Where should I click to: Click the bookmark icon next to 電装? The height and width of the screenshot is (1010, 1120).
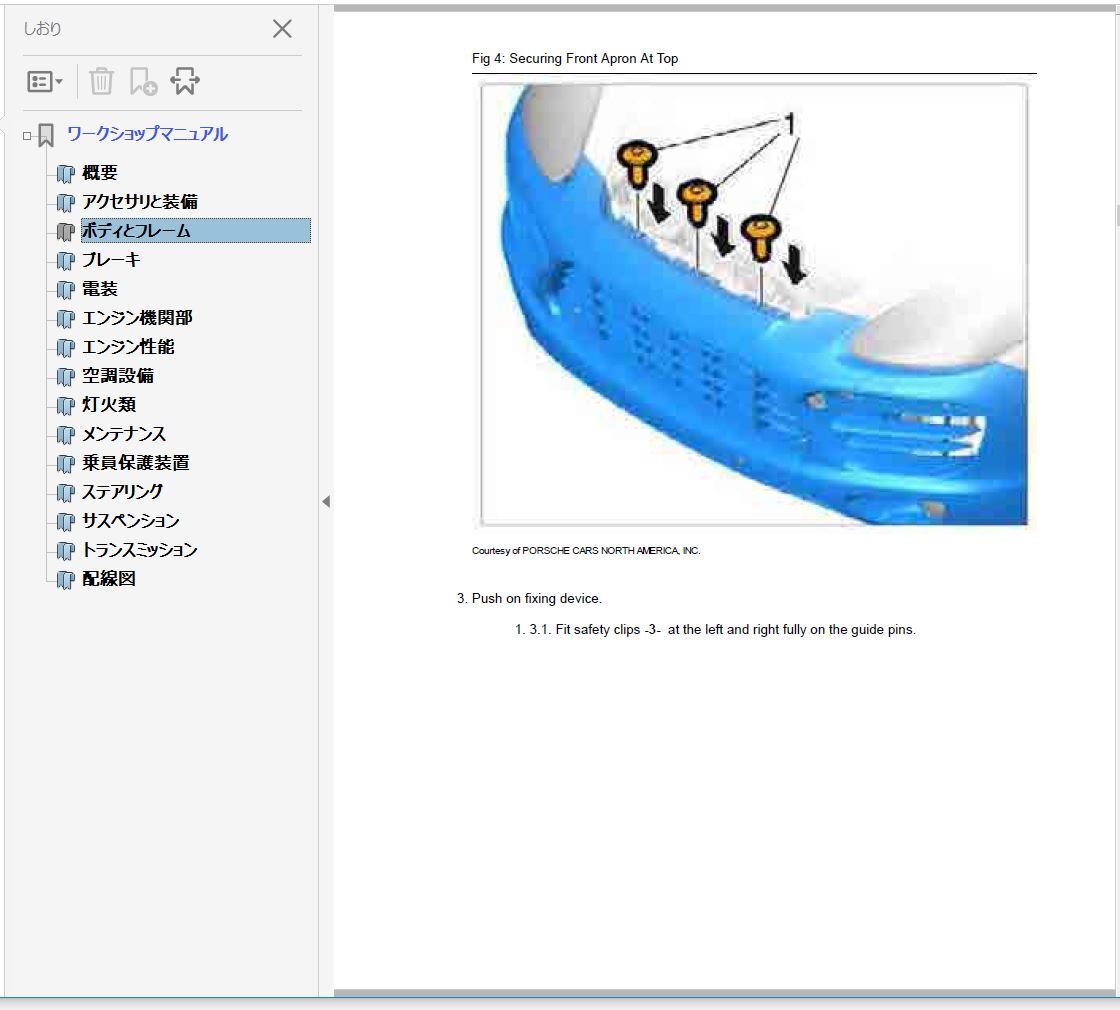point(66,289)
